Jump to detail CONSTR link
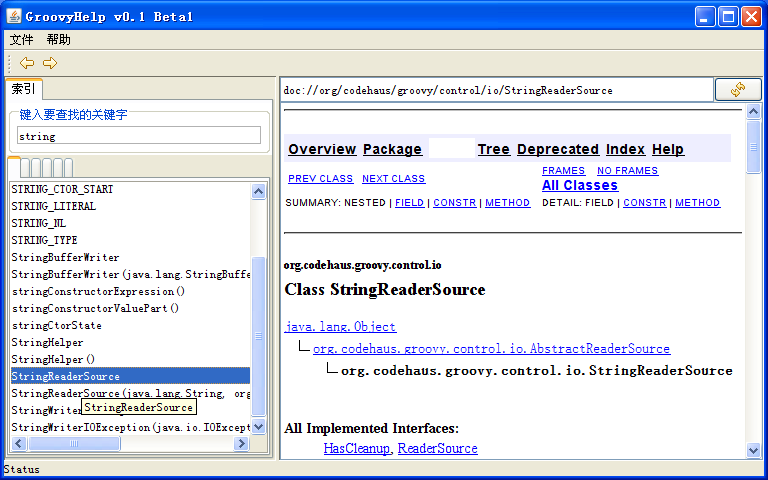 click(x=645, y=203)
